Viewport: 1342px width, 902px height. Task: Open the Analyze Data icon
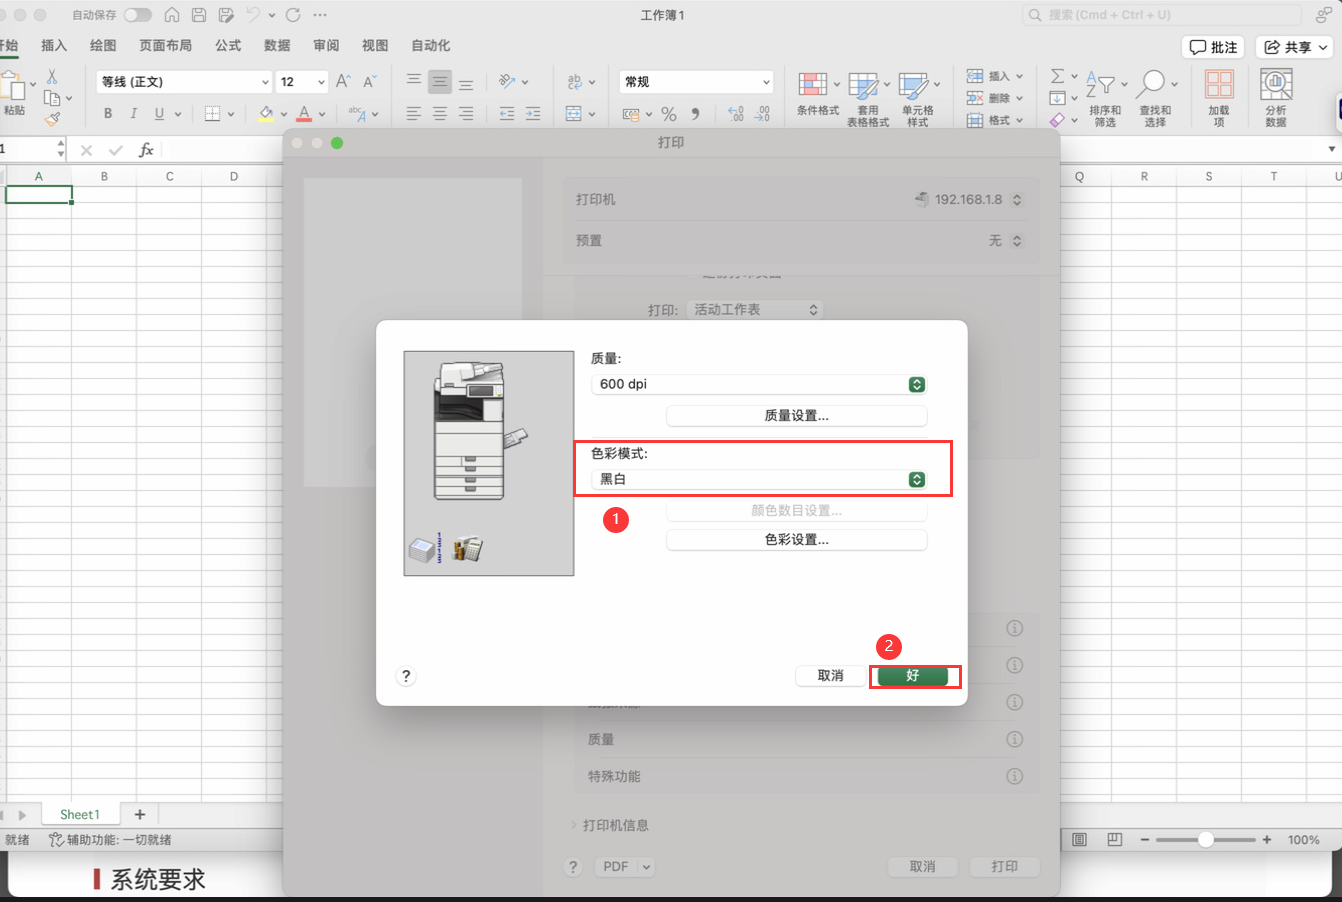1276,98
